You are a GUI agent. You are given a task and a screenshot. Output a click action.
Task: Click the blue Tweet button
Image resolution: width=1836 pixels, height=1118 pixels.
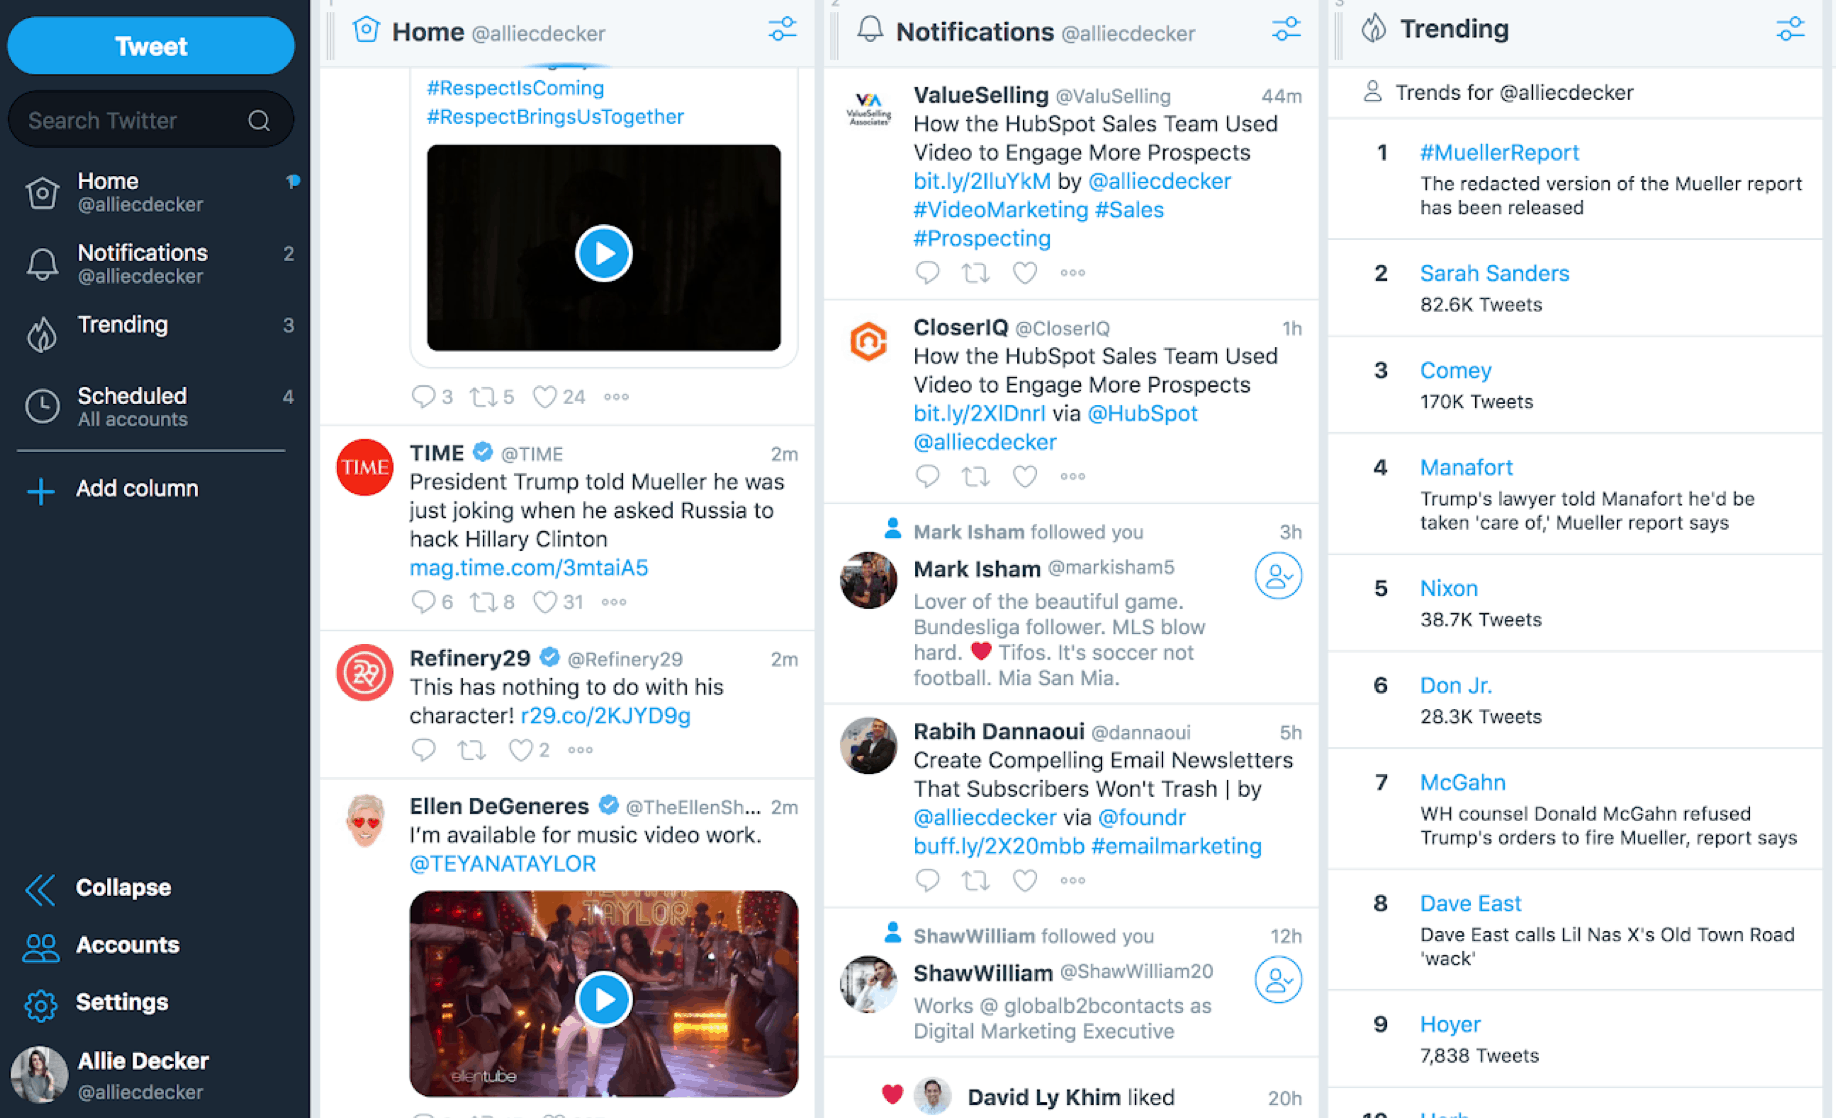click(x=151, y=46)
